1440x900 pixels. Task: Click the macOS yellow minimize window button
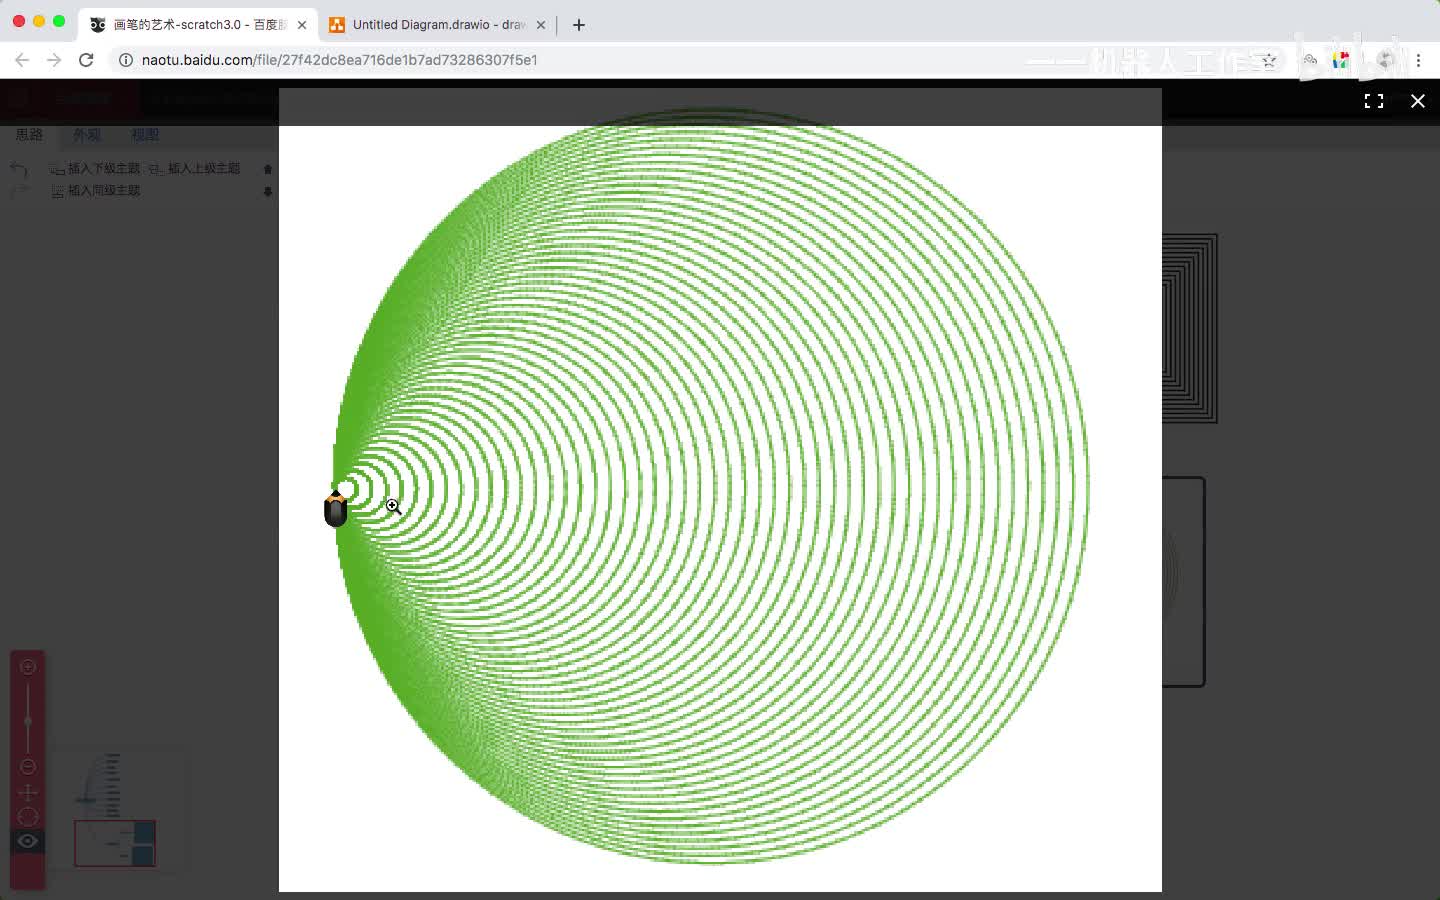[39, 21]
